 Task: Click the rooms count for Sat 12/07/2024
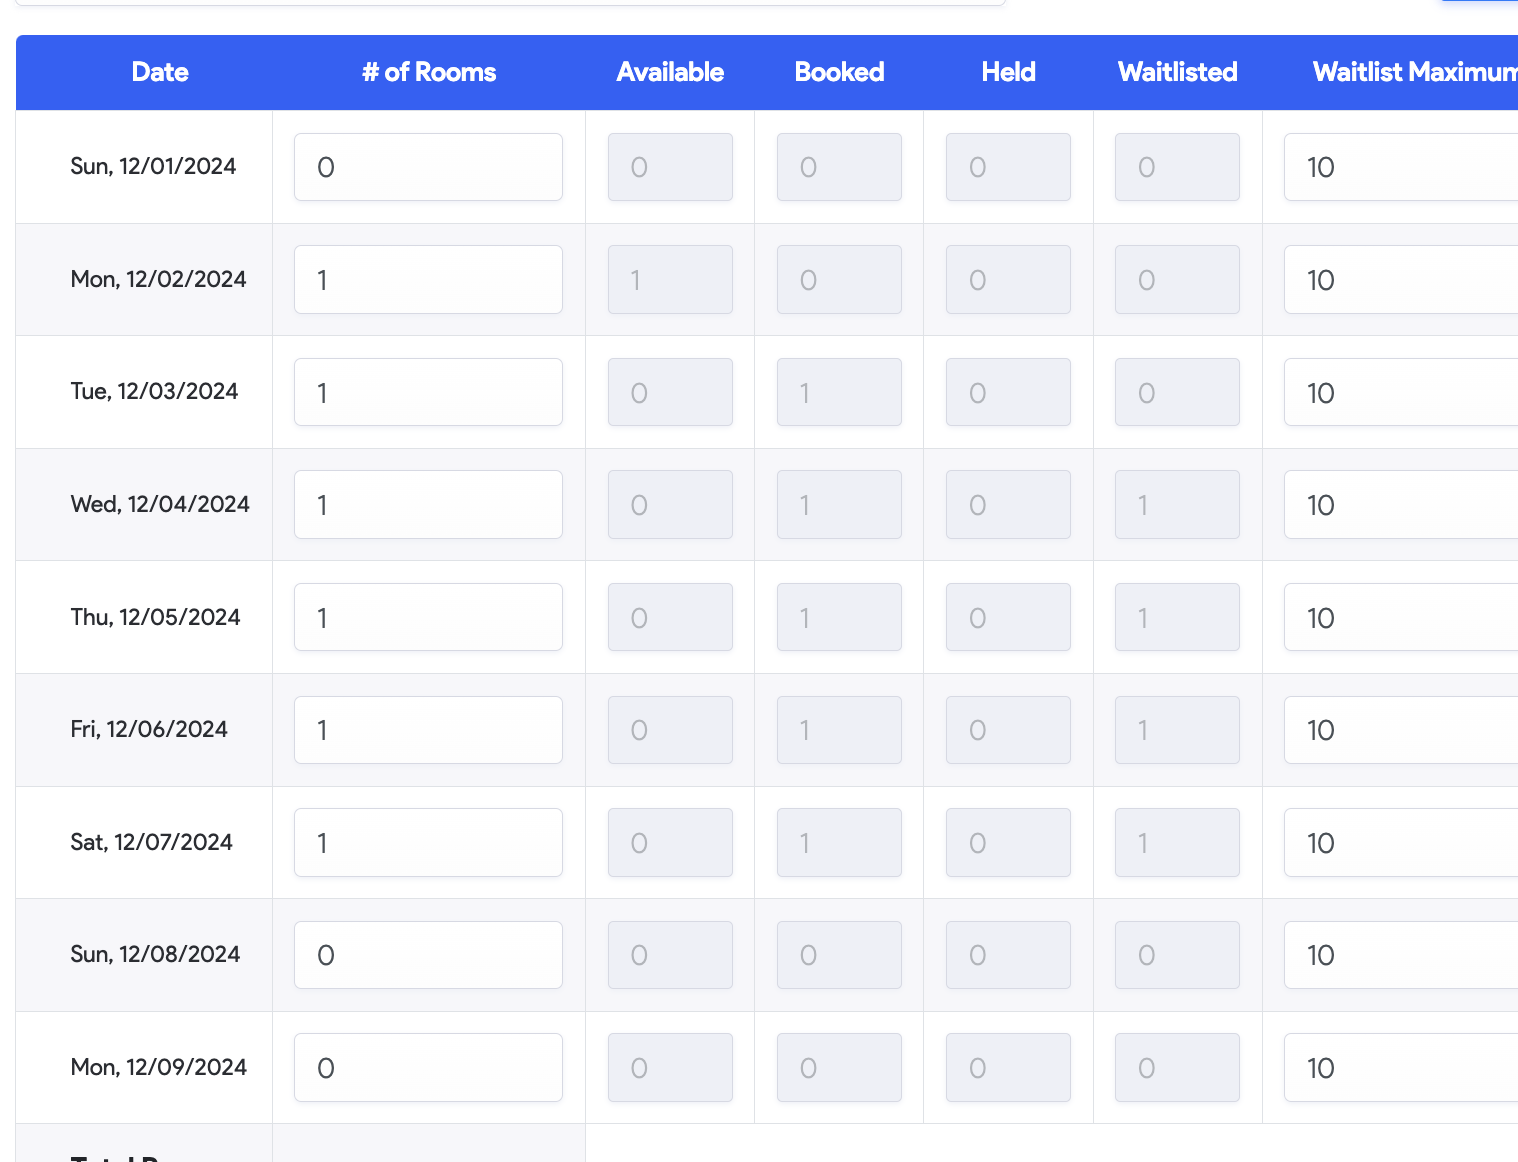click(428, 842)
